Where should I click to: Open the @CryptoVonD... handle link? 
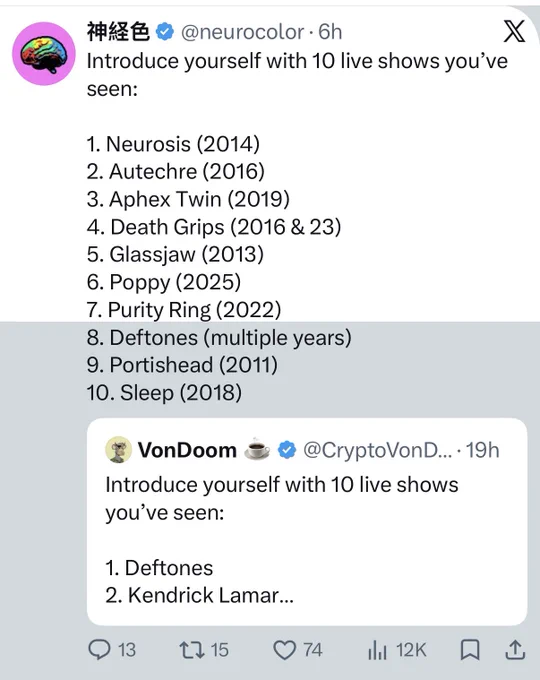coord(377,450)
